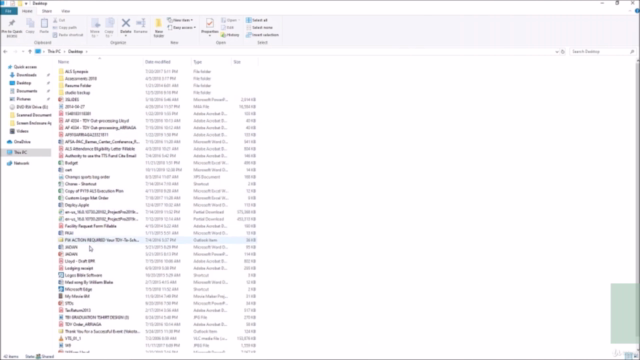The image size is (640, 360).
Task: Click the Paste icon in ribbon
Action: coord(44,23)
